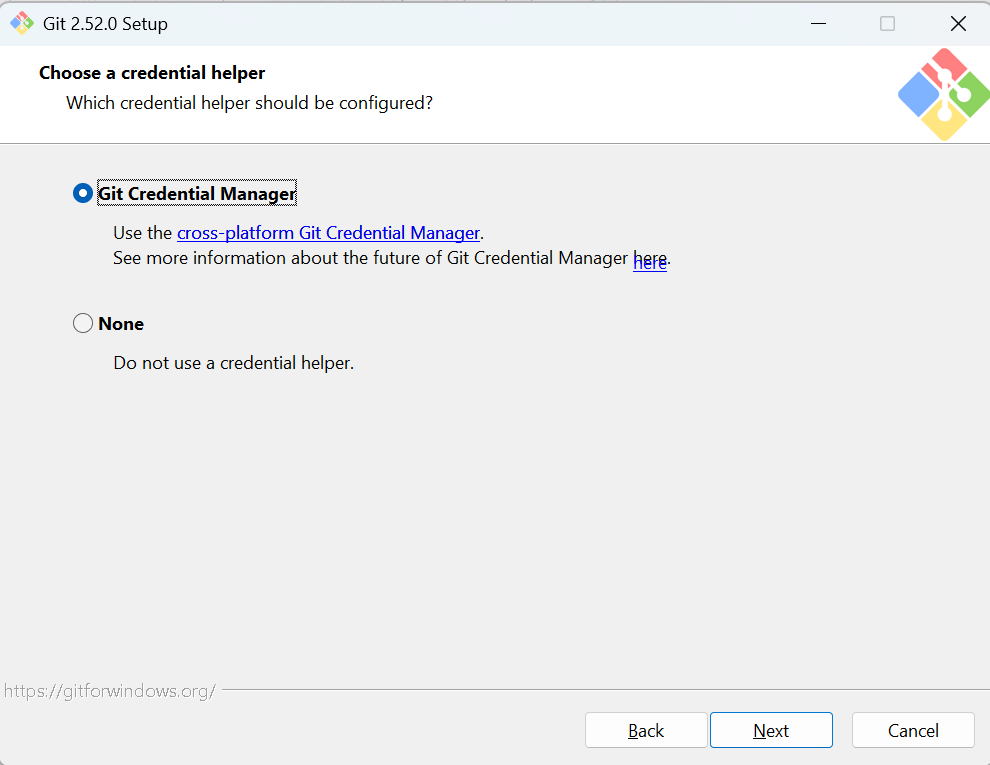Screen dimensions: 990x765
Task: Select the Git Credential Manager radio button
Action: 83,193
